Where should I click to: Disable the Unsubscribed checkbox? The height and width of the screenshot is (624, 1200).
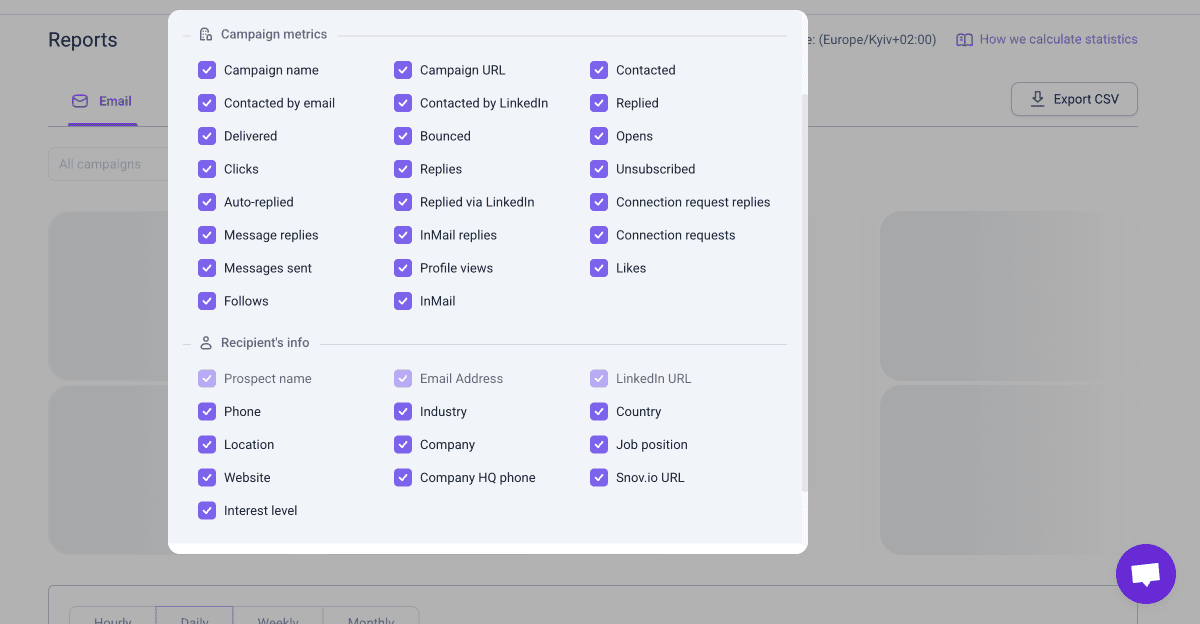[599, 169]
